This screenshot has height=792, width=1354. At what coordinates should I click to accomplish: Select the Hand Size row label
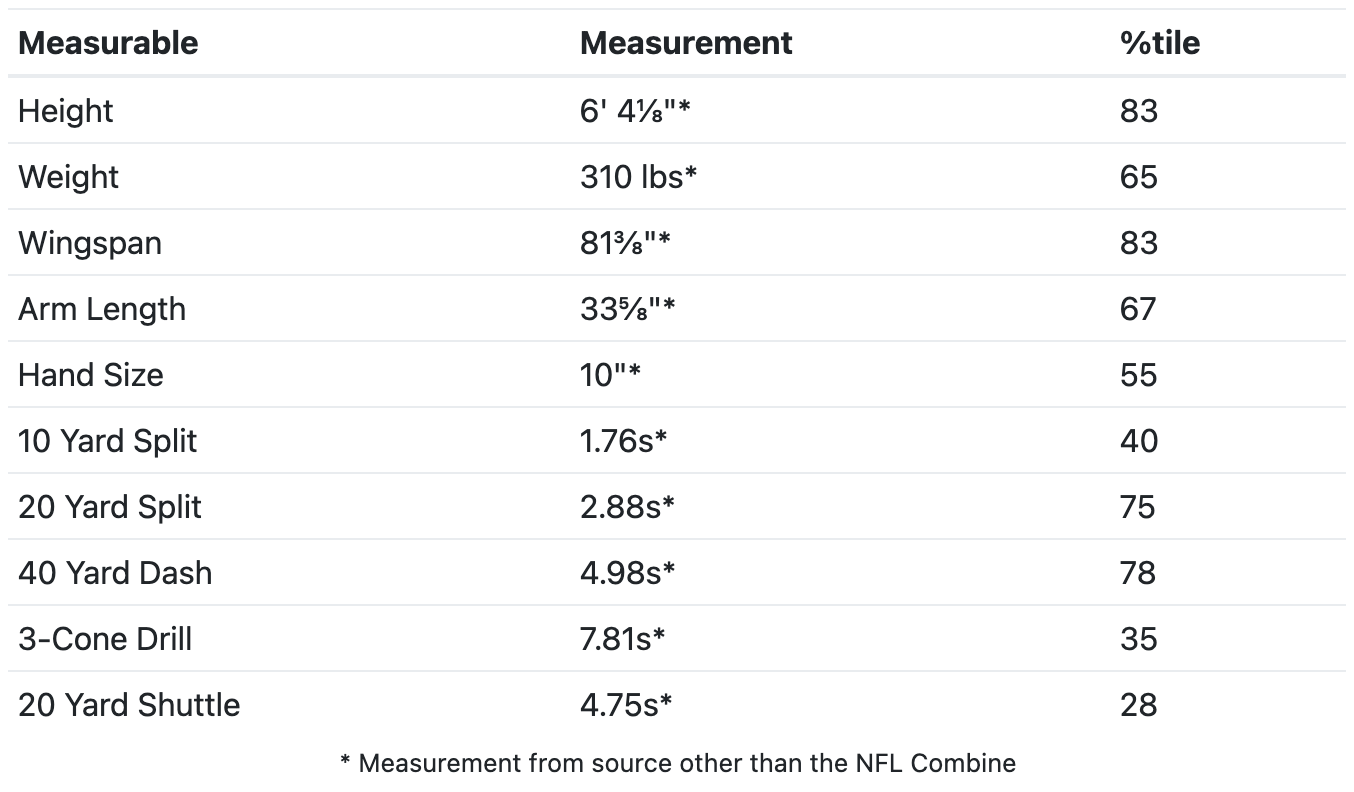pos(91,374)
